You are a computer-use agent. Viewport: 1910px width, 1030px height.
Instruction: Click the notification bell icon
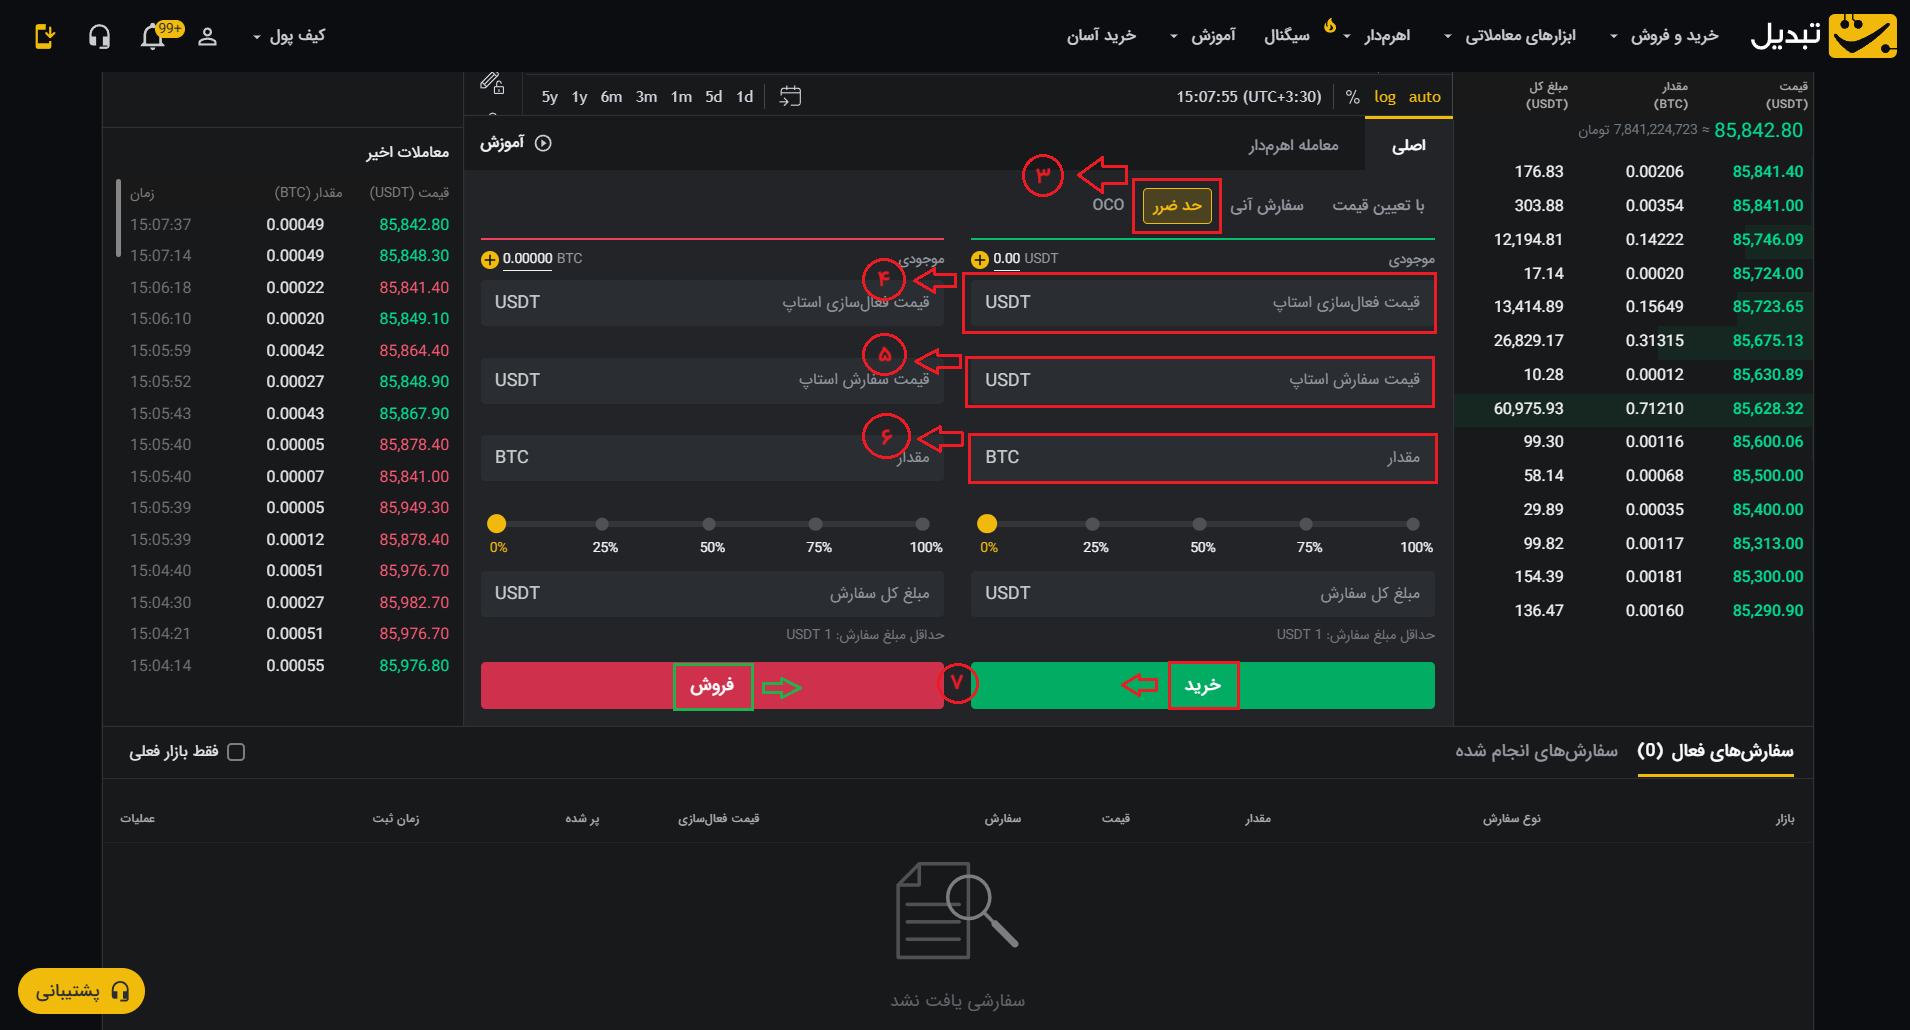153,37
